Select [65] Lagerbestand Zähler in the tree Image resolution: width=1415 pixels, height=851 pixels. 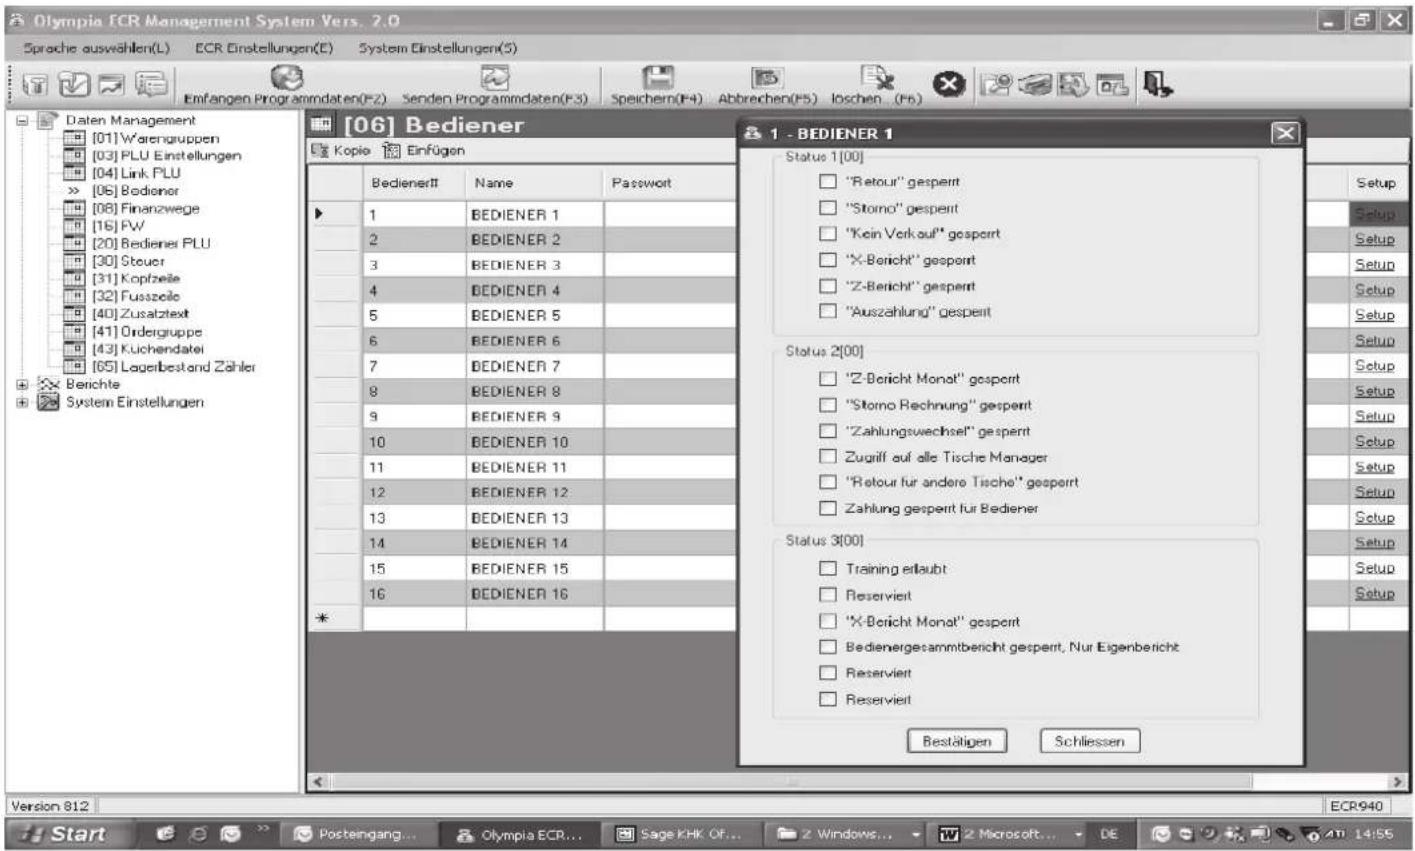click(174, 367)
